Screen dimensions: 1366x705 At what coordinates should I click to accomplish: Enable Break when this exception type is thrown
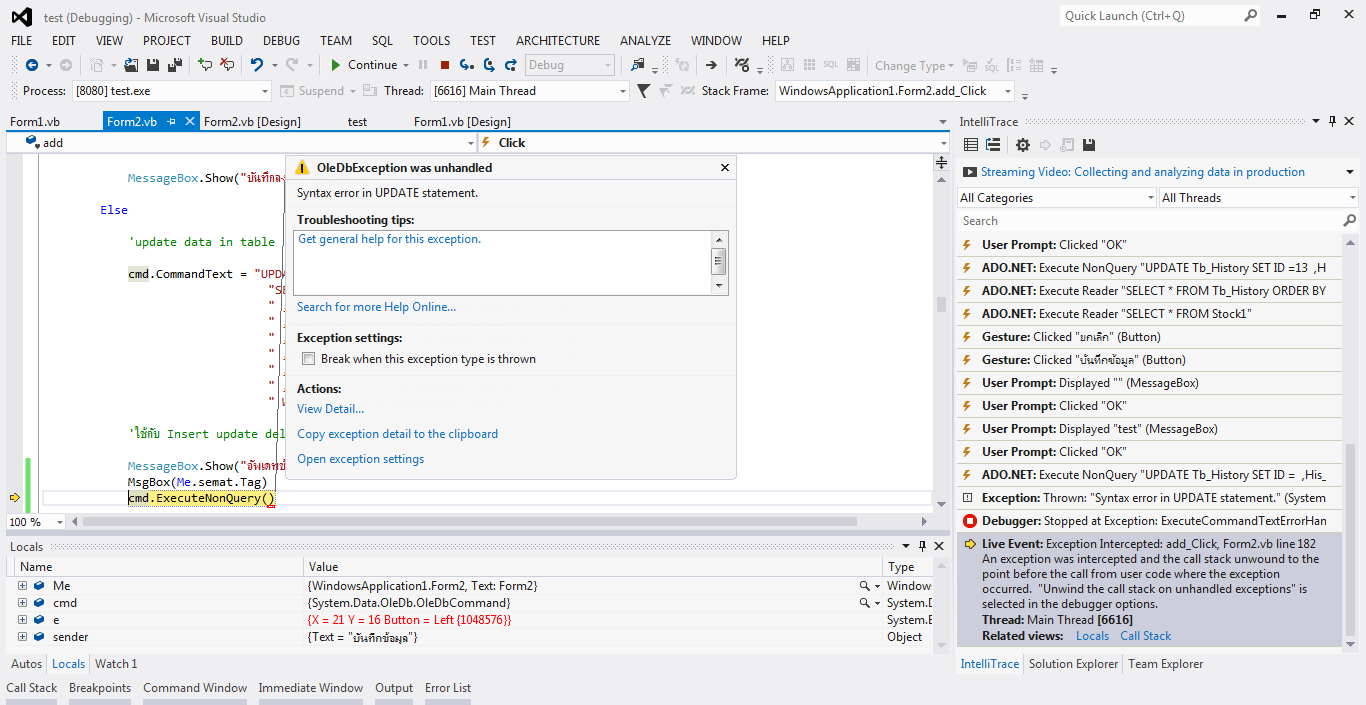pos(309,359)
